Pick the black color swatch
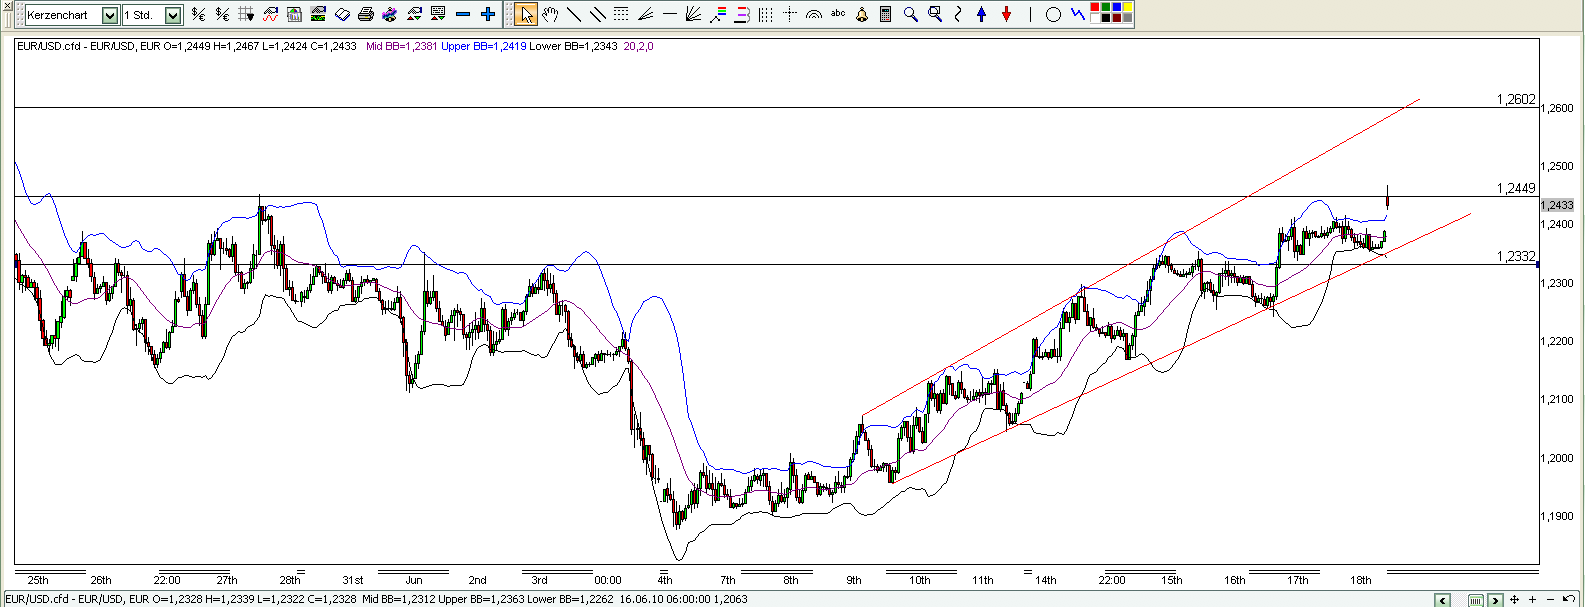This screenshot has width=1585, height=607. pyautogui.click(x=1106, y=18)
